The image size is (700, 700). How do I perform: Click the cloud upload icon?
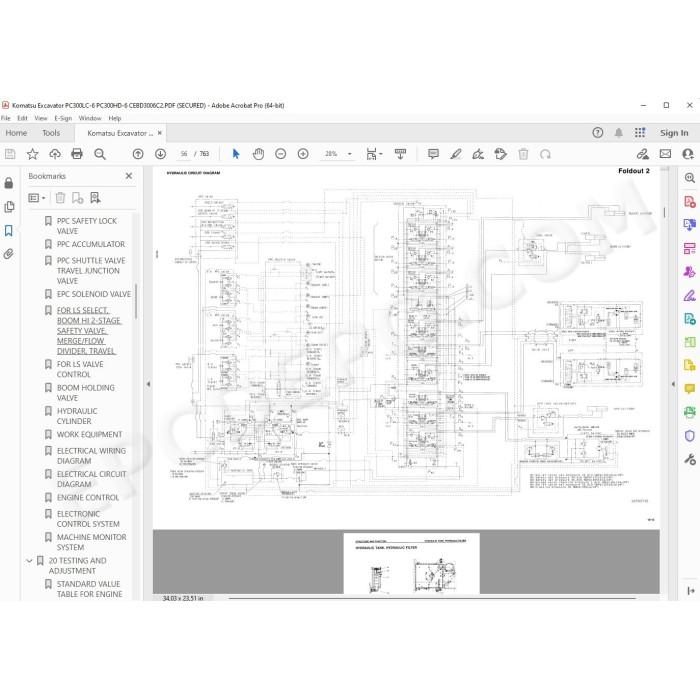[x=55, y=154]
